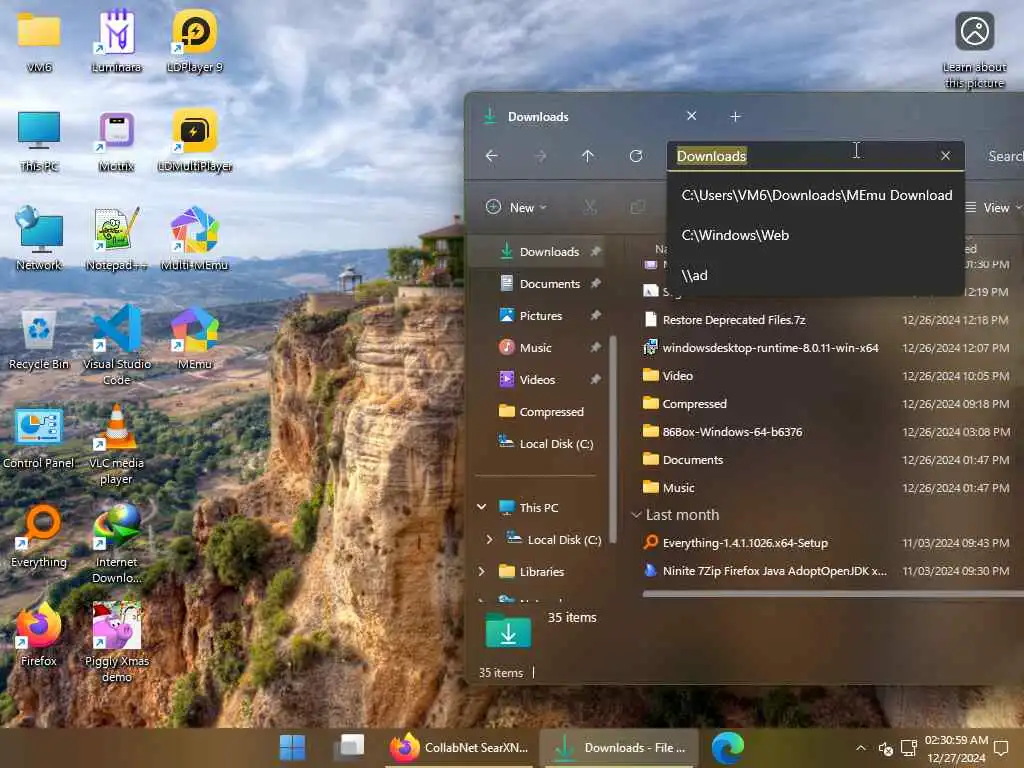Switch to Firefox CollabNet SearXNG window
1024x768 pixels.
tap(460, 748)
